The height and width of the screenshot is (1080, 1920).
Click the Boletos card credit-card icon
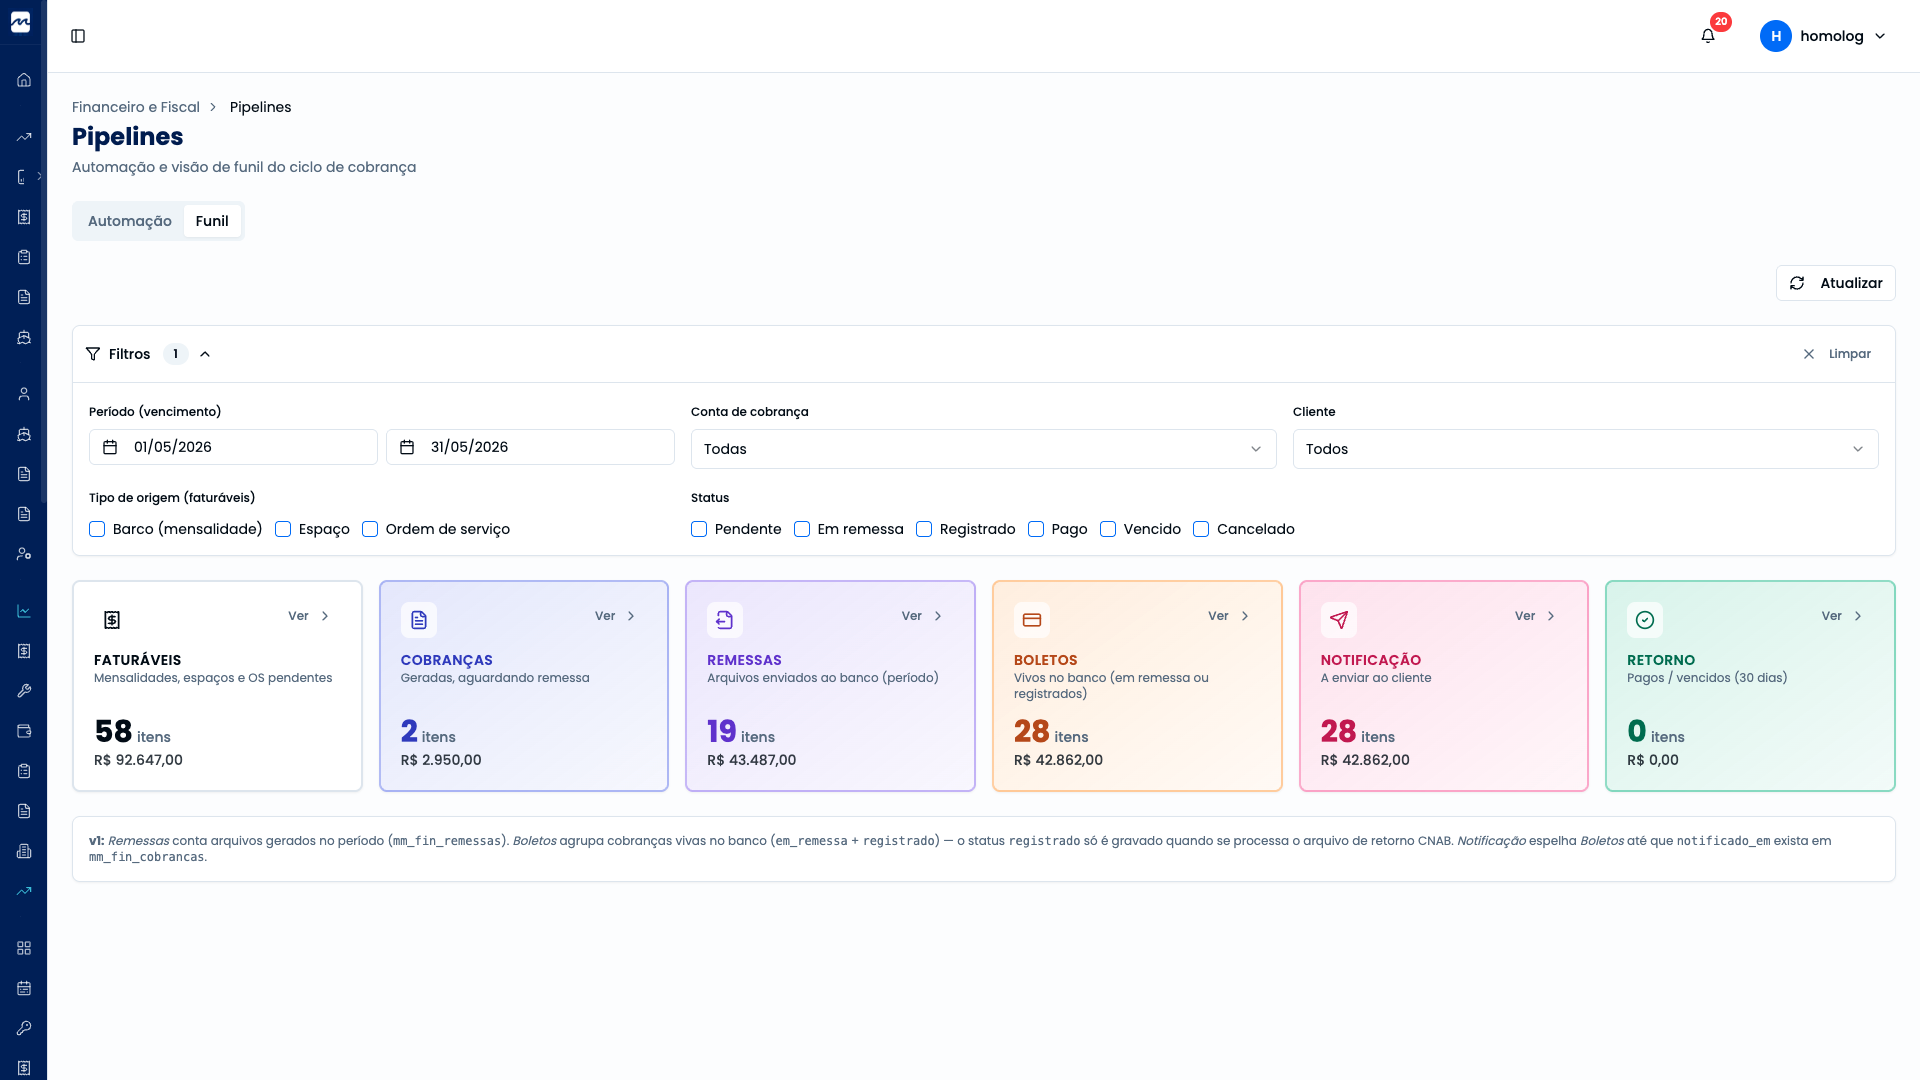coord(1032,620)
